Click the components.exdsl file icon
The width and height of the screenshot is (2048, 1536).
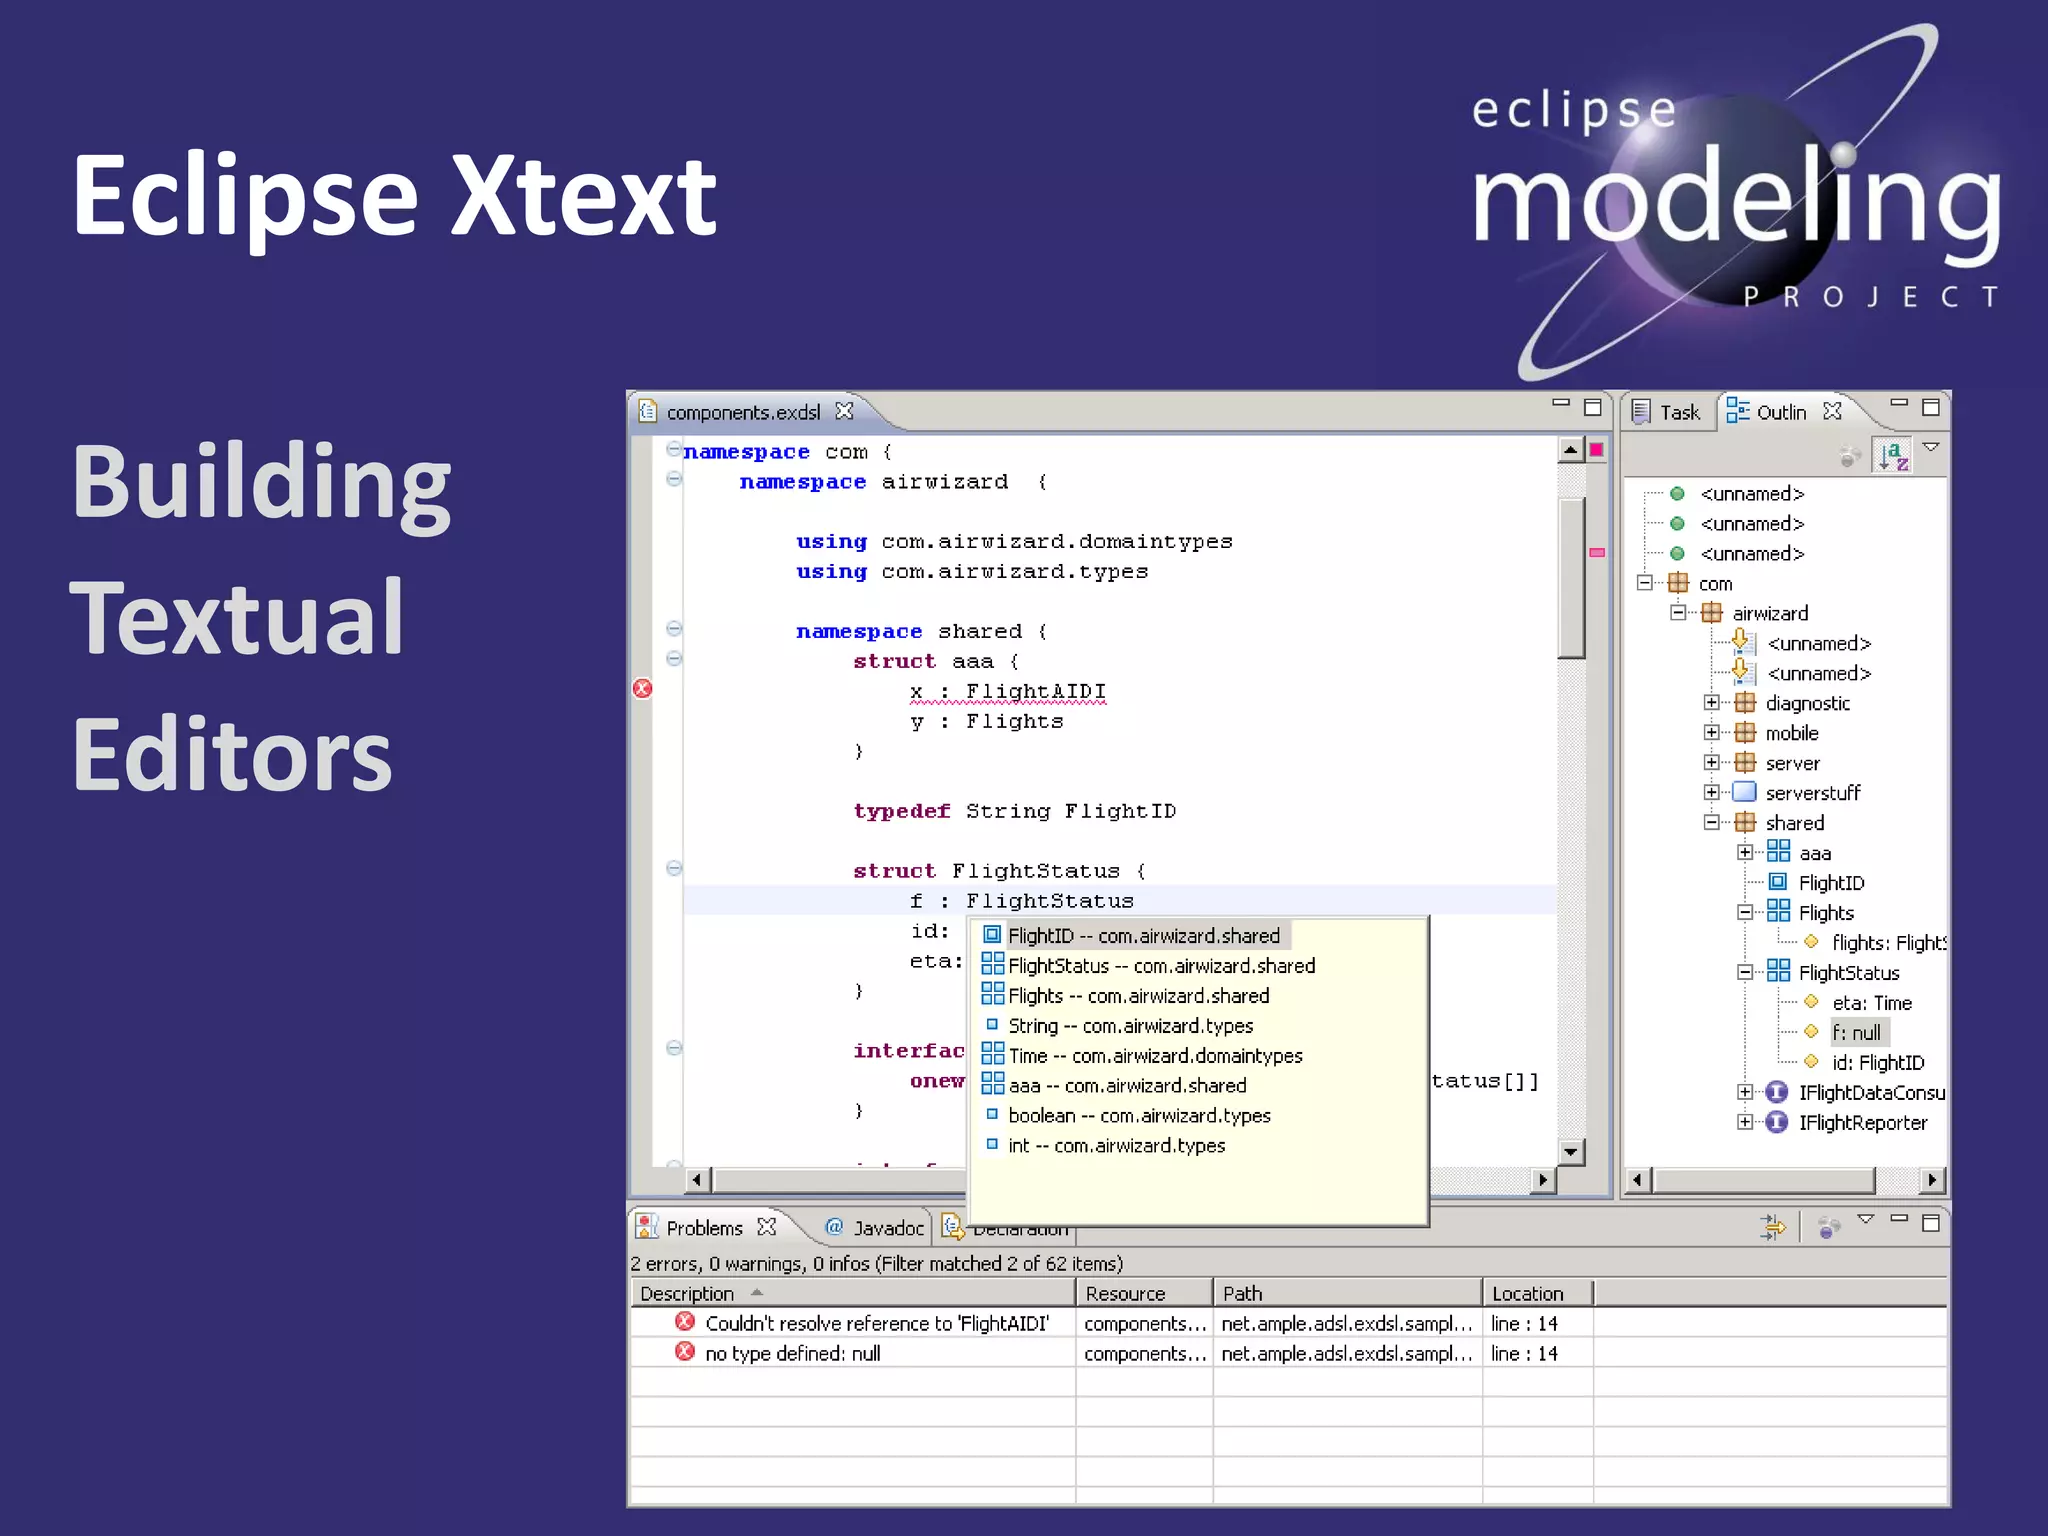(x=648, y=411)
